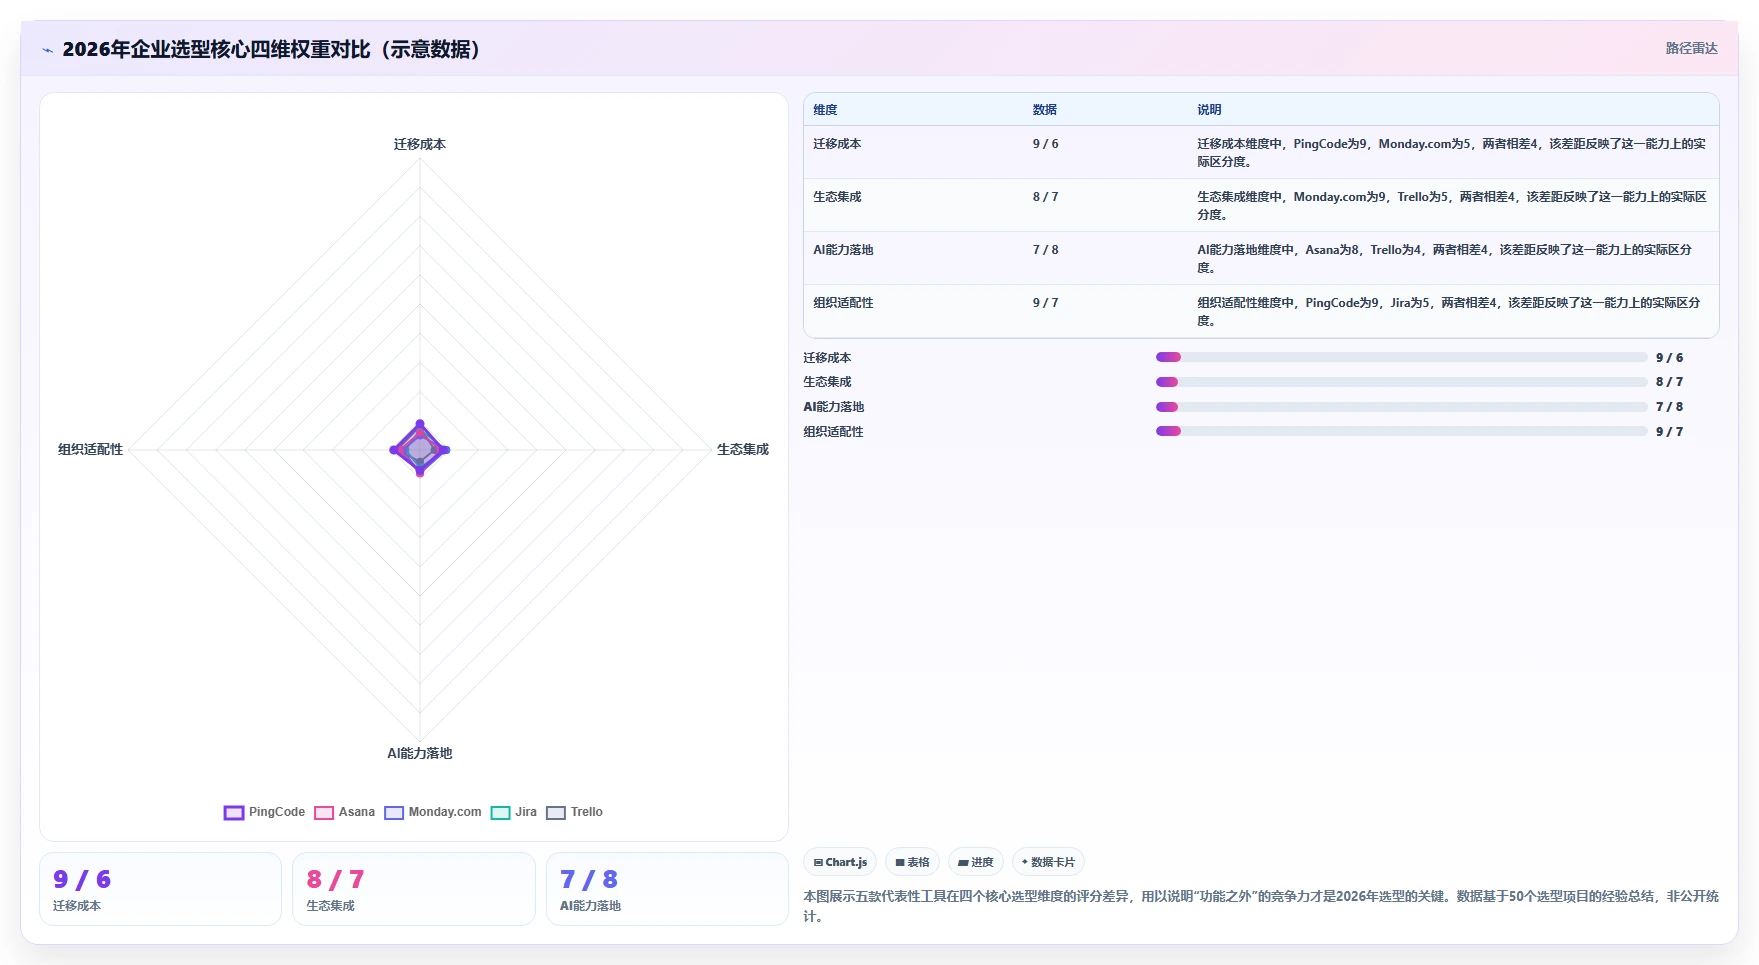Click the small icon before the dashboard title
This screenshot has height=965, width=1759.
pyautogui.click(x=47, y=50)
